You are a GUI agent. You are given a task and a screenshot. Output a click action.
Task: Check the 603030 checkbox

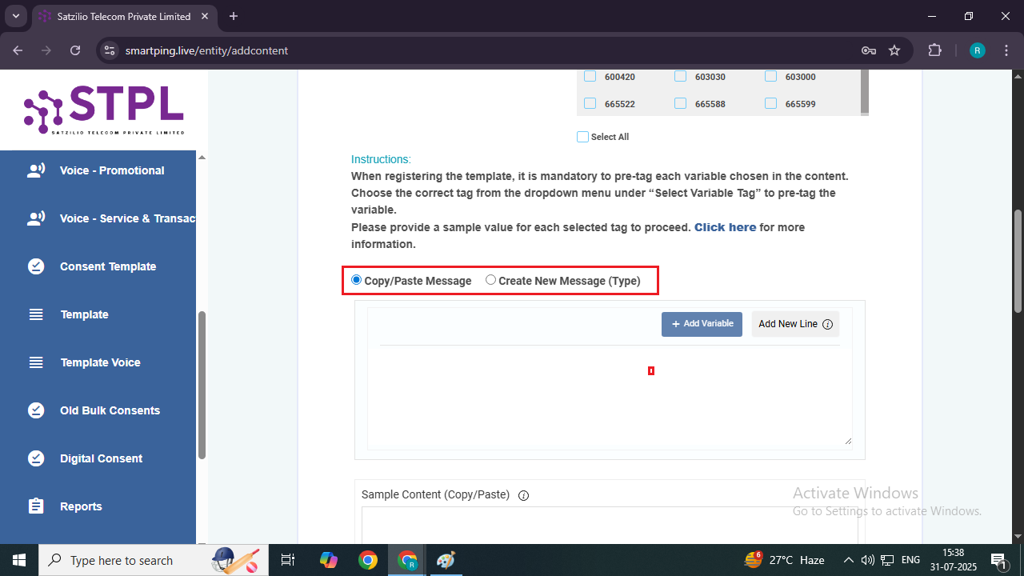tap(680, 76)
